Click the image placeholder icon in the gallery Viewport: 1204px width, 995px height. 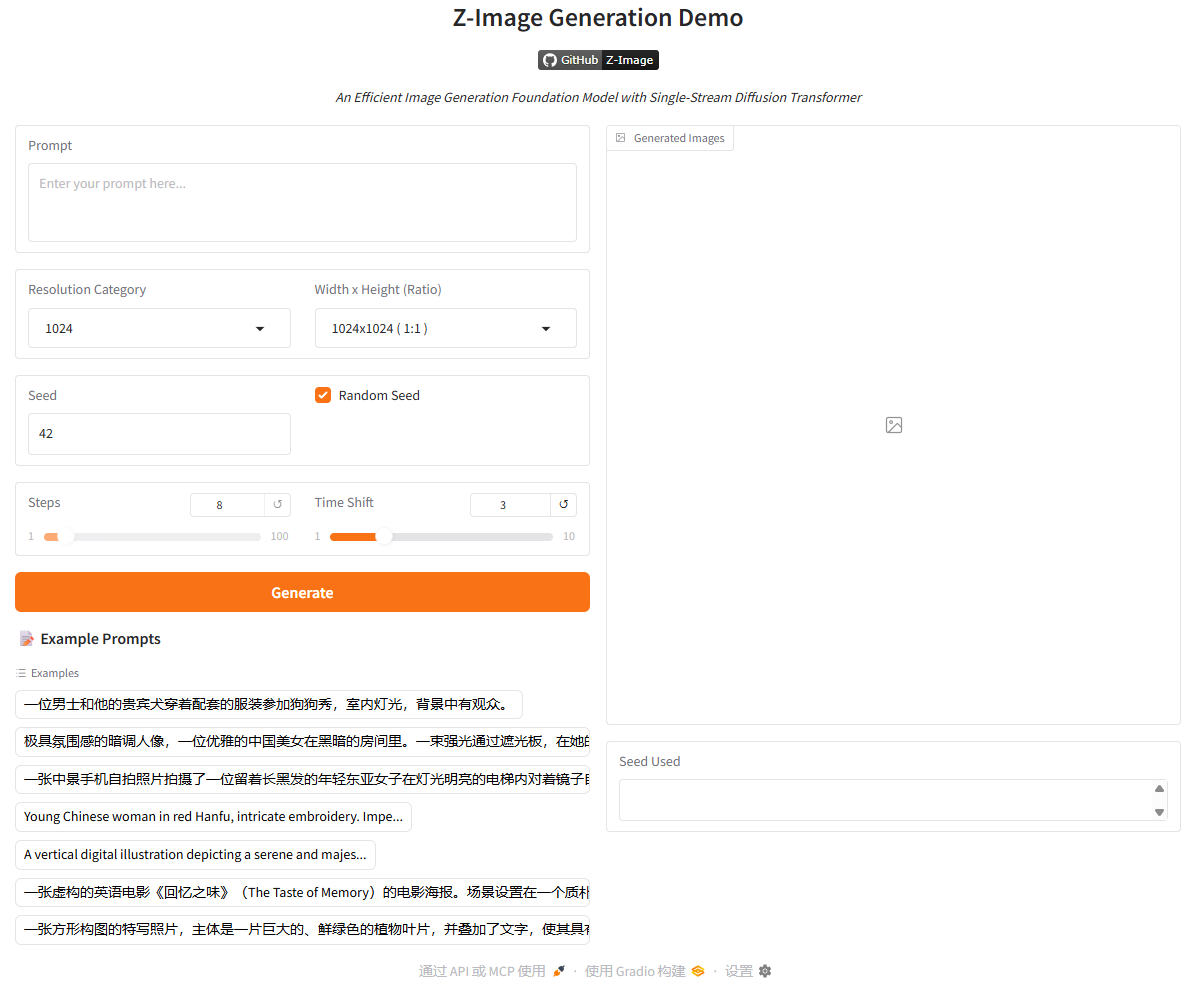pos(893,425)
